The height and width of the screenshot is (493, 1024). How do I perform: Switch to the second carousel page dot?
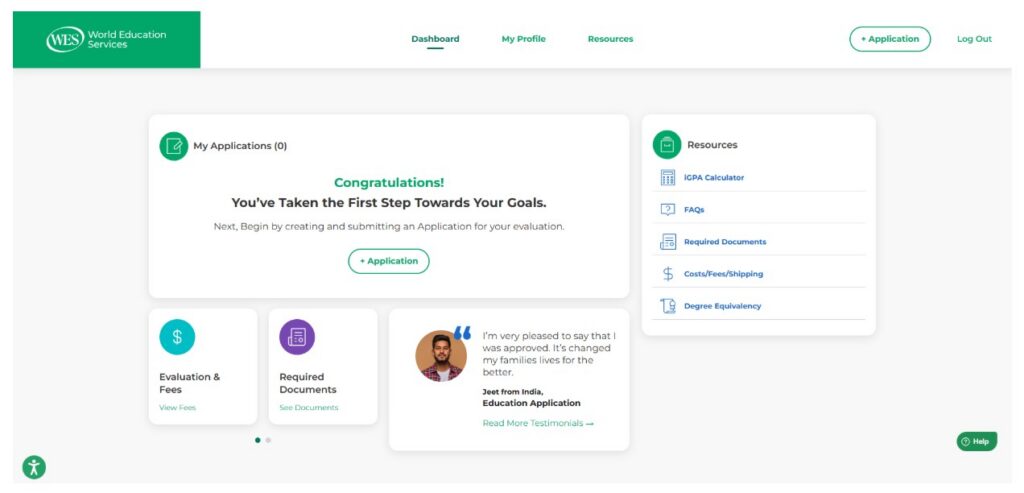268,440
